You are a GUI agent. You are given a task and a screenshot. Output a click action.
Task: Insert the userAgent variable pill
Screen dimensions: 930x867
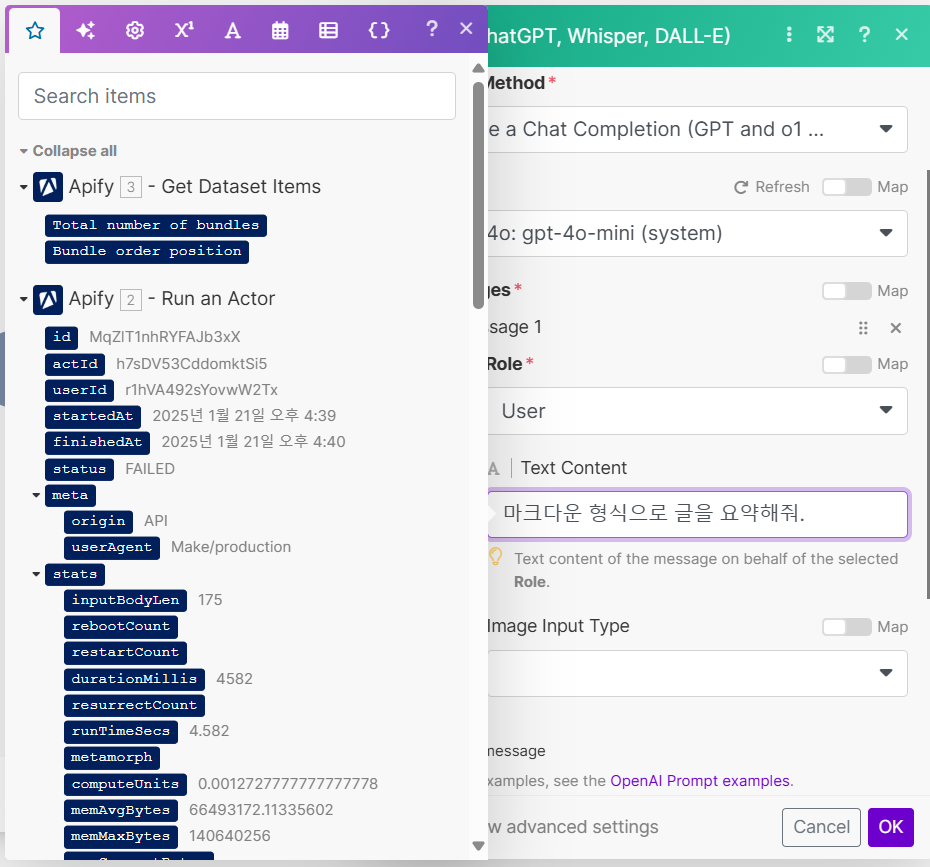pos(112,547)
